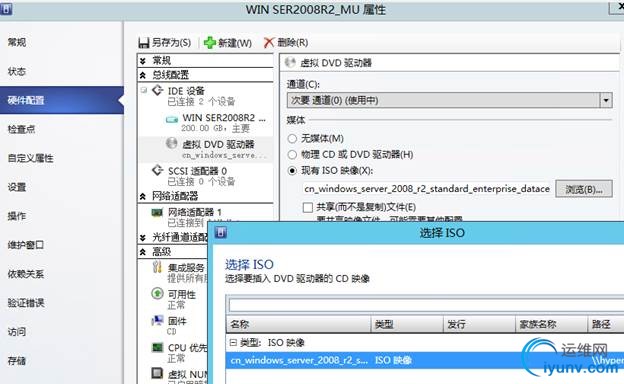
Task: Click the CPU 优先级 chip icon
Action: [158, 347]
